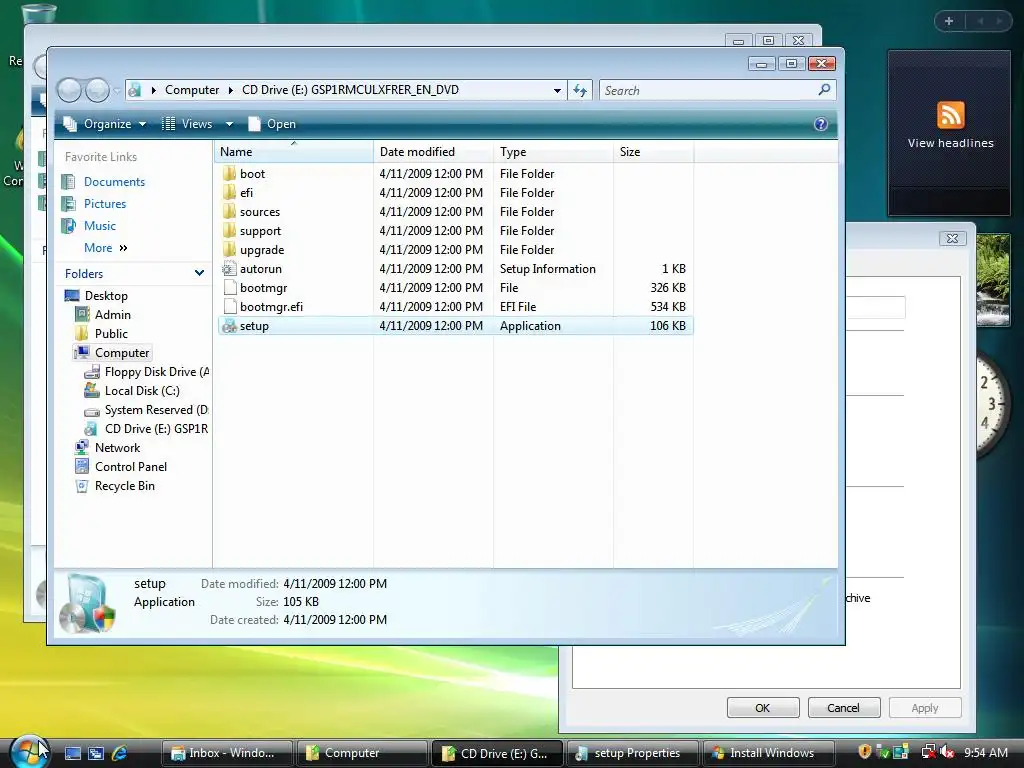Click View headlines RSS gadget icon
1024x768 pixels.
(950, 116)
